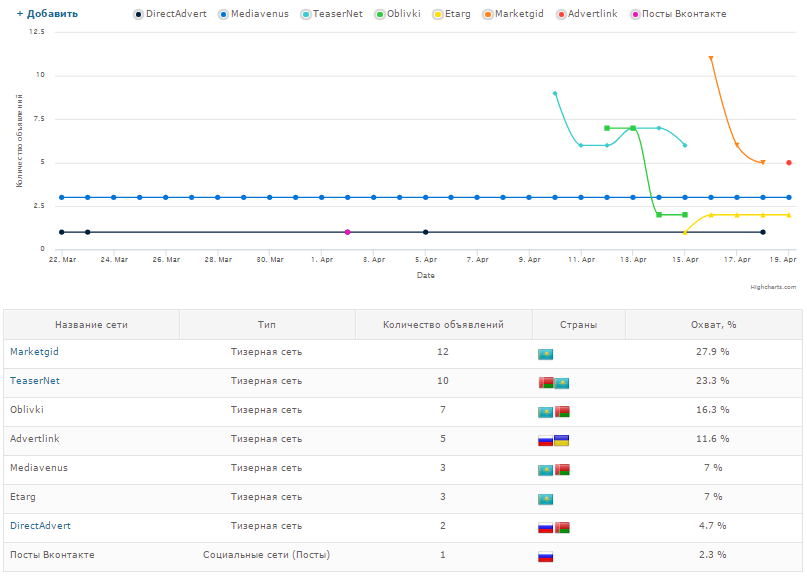Hide the Посты Вконтакте series in the legend

(678, 14)
